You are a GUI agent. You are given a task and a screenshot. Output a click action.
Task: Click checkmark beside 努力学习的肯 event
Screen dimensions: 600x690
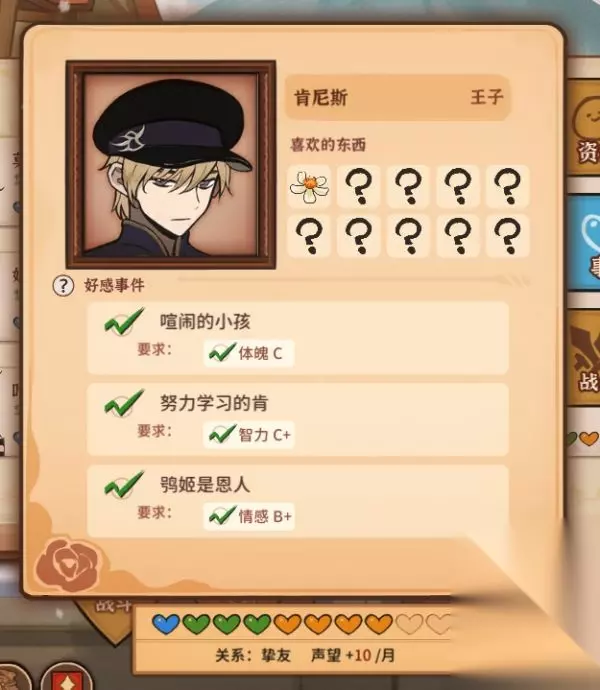coord(124,403)
